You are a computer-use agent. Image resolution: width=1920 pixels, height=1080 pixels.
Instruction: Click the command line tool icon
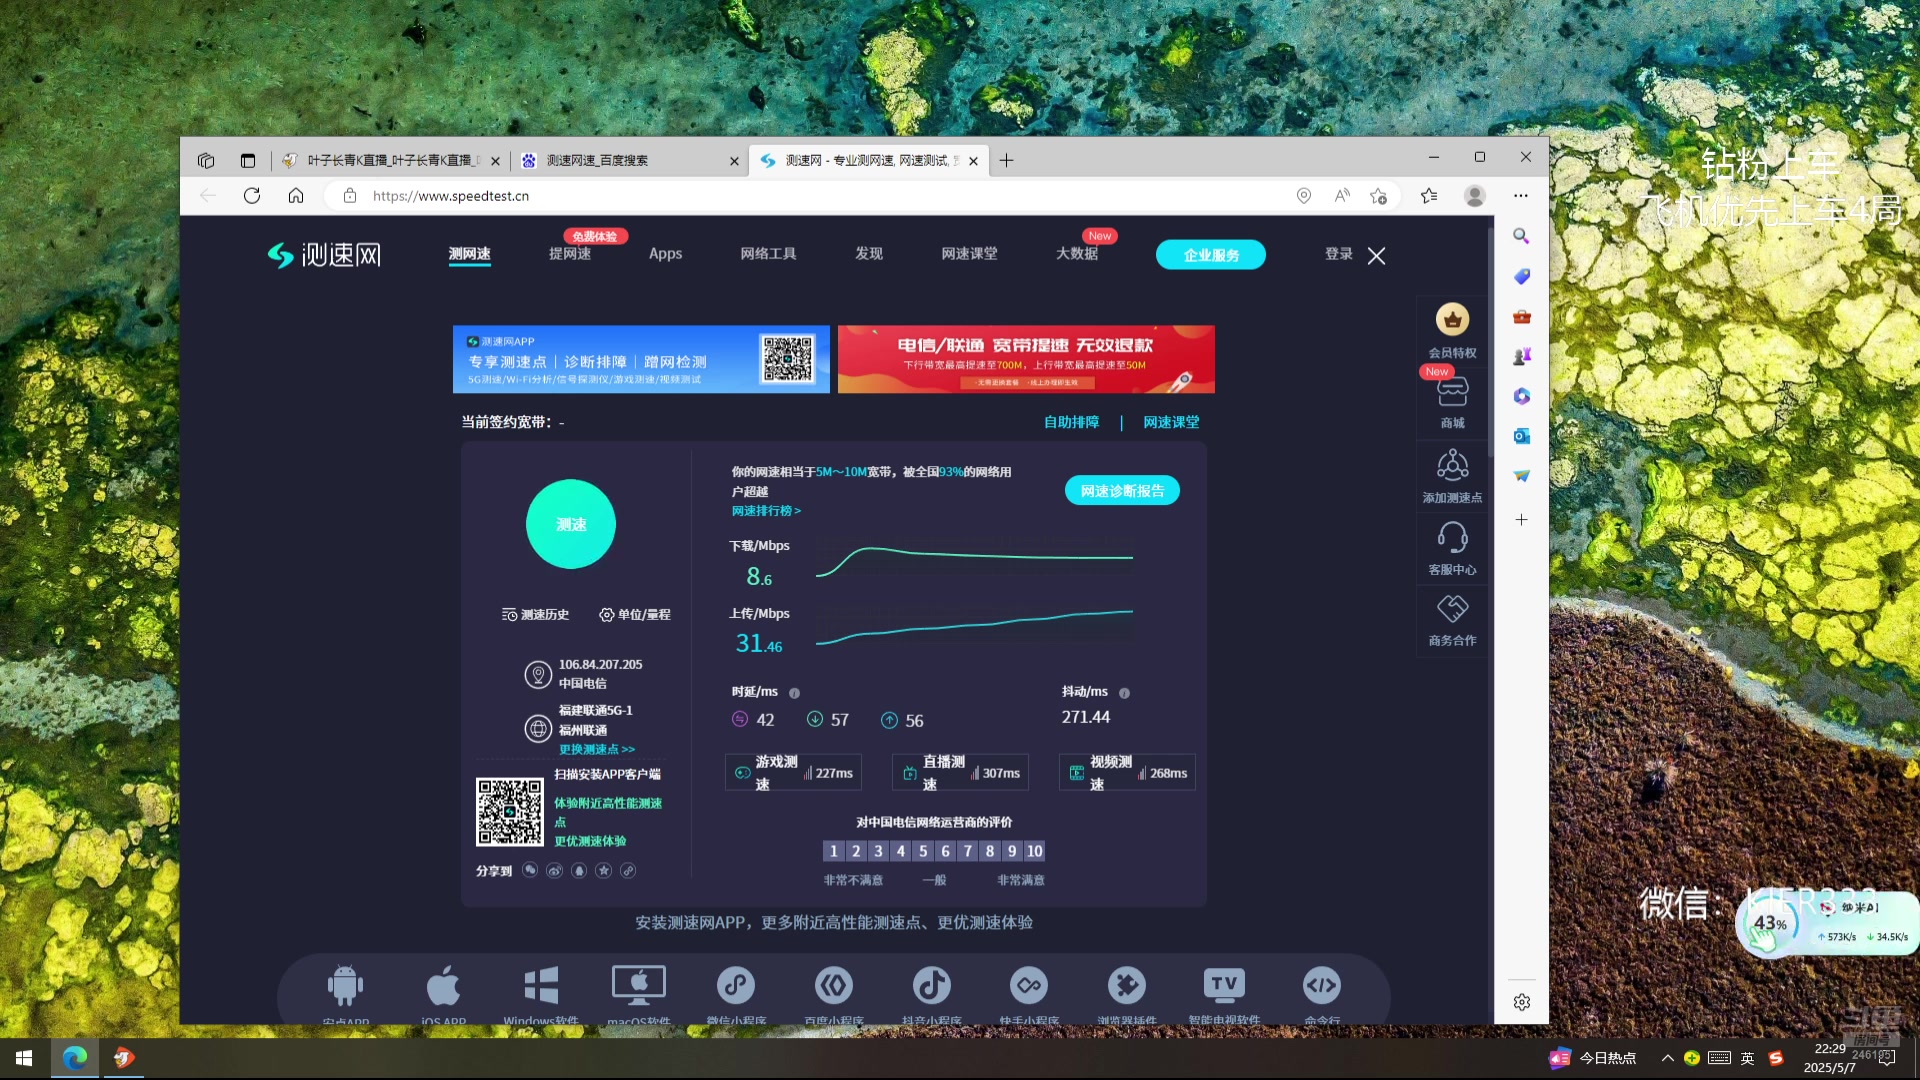pyautogui.click(x=1322, y=985)
